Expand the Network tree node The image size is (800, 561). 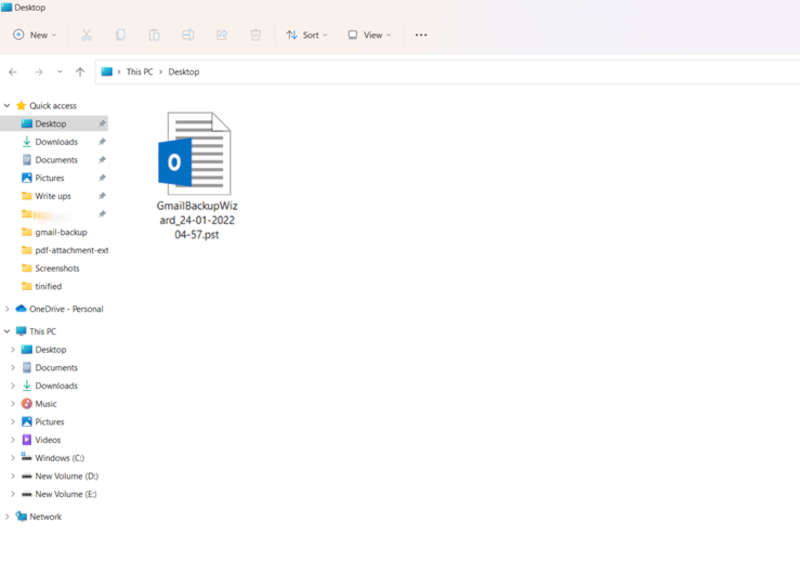point(8,517)
